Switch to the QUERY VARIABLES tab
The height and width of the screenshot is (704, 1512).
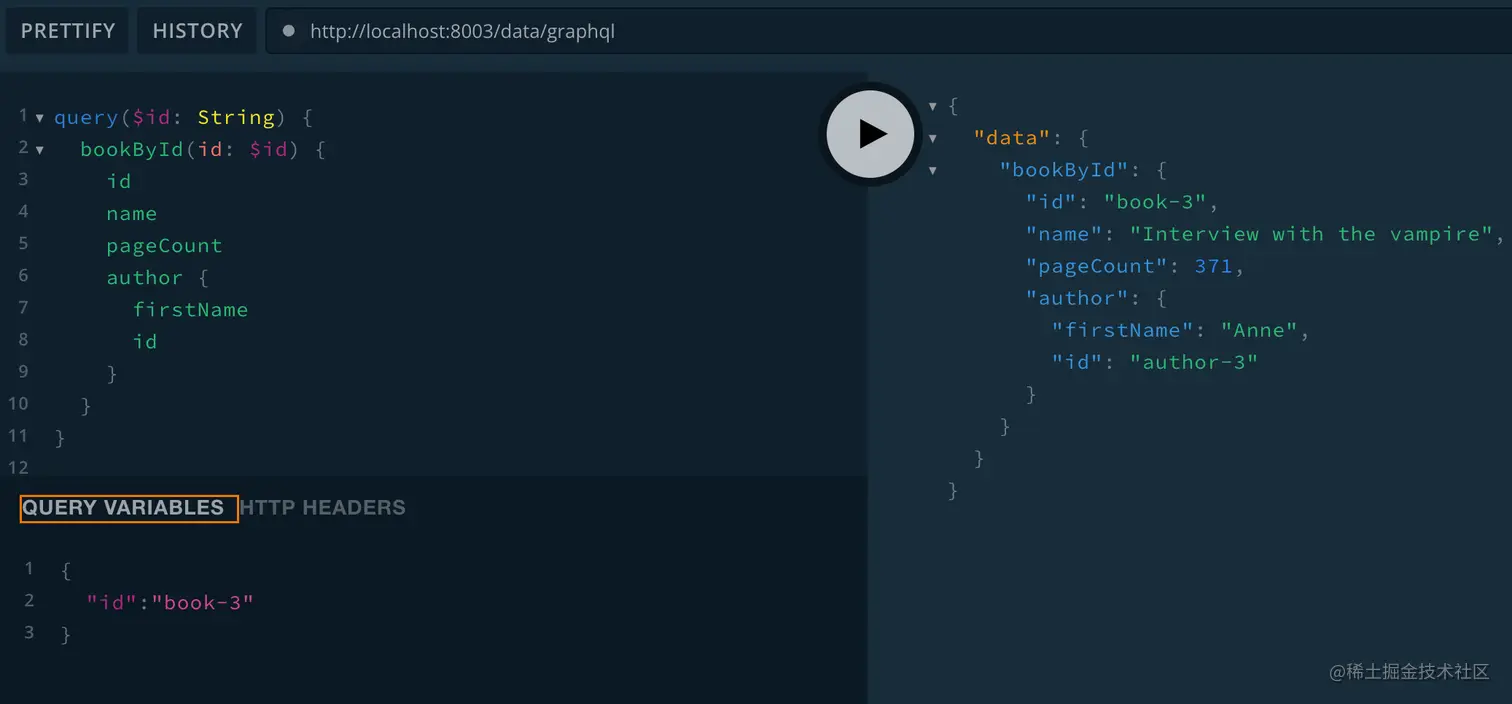(123, 508)
